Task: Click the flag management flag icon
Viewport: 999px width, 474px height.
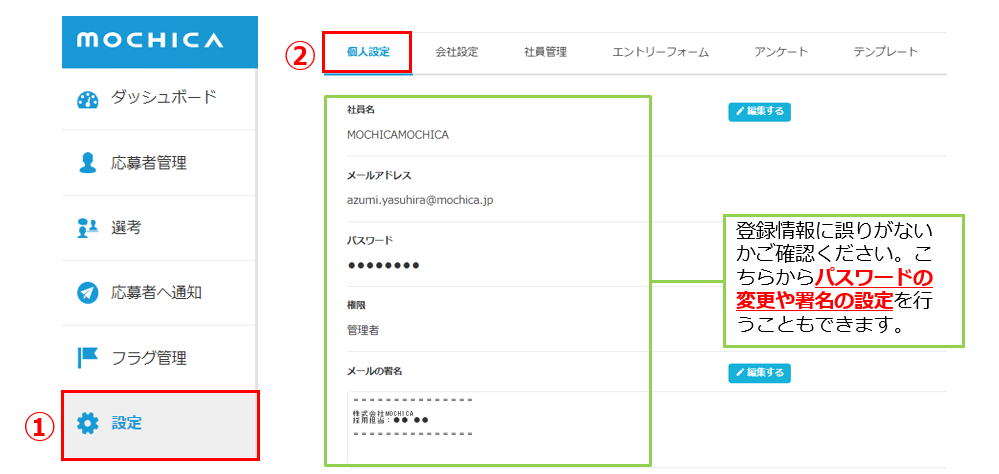Action: tap(88, 357)
